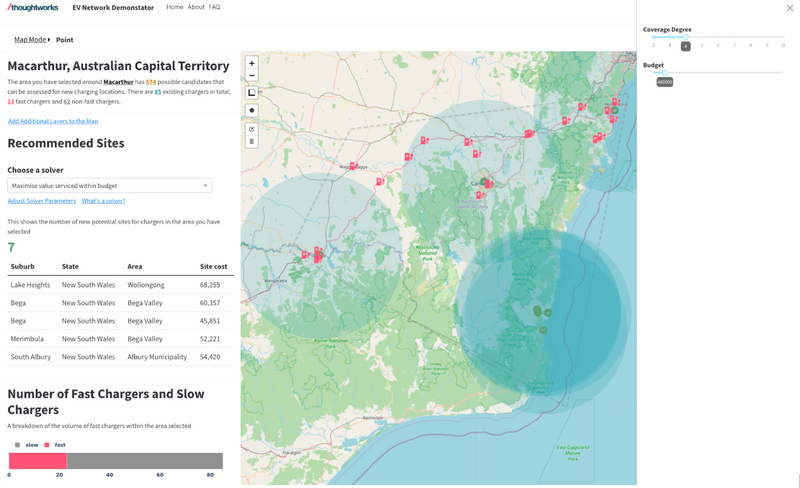Select the draw rectangle map tool
This screenshot has height=488, width=800.
[252, 92]
